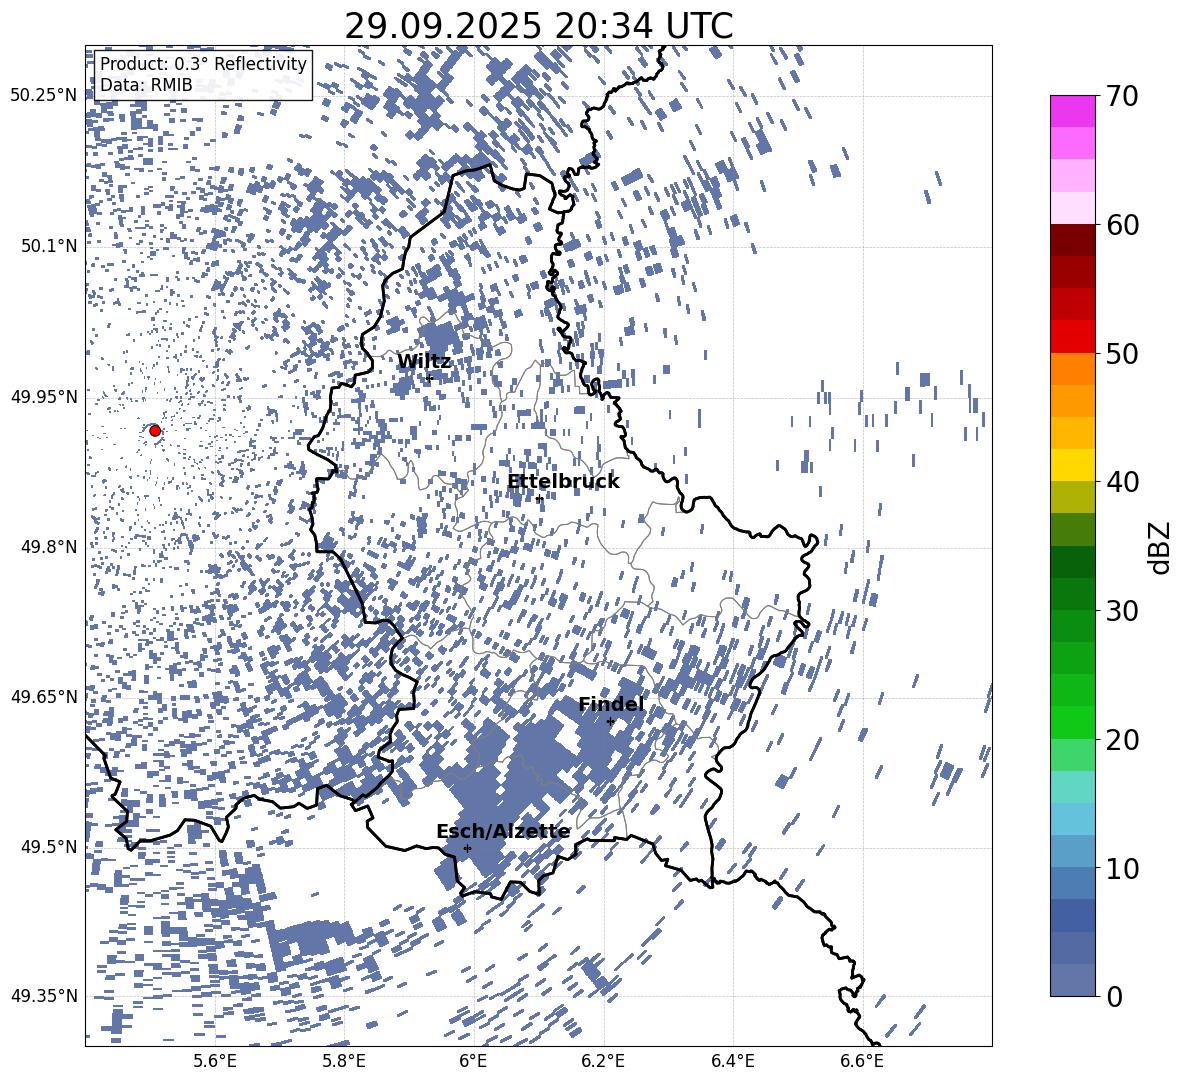Click the 49.8°N latitude label
Screen dimensions: 1184x1081
[x=50, y=547]
